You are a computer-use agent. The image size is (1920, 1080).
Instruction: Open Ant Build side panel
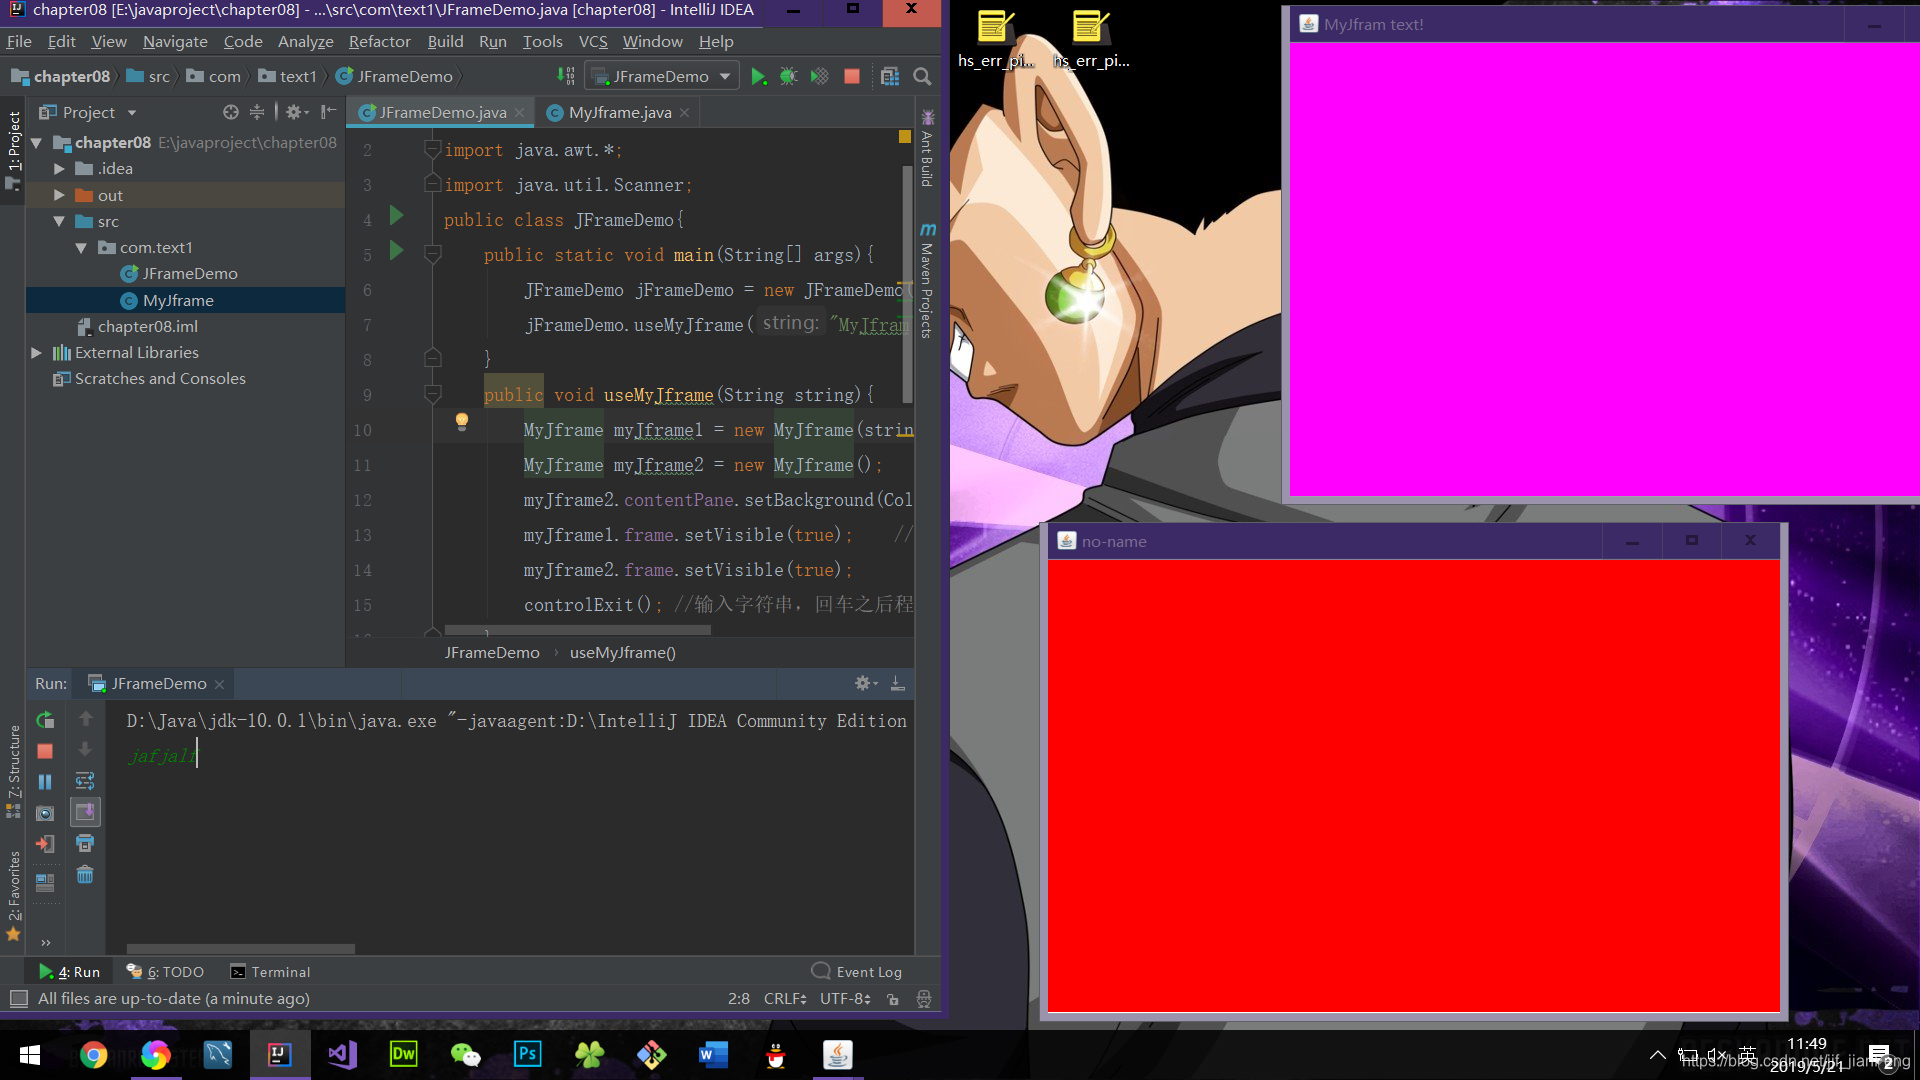[927, 149]
